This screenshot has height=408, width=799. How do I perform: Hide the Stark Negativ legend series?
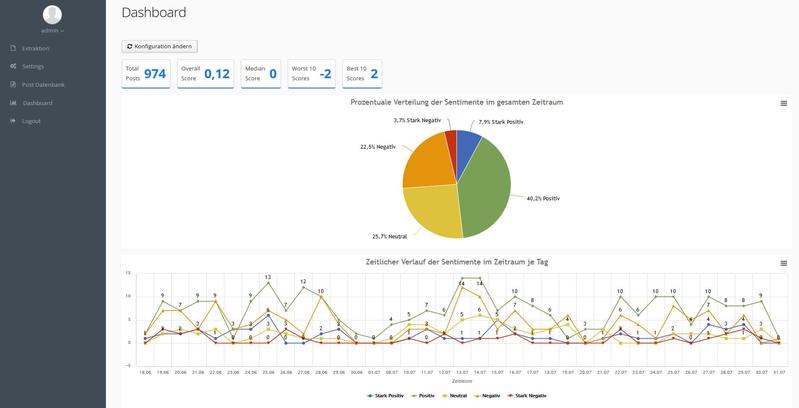(527, 396)
